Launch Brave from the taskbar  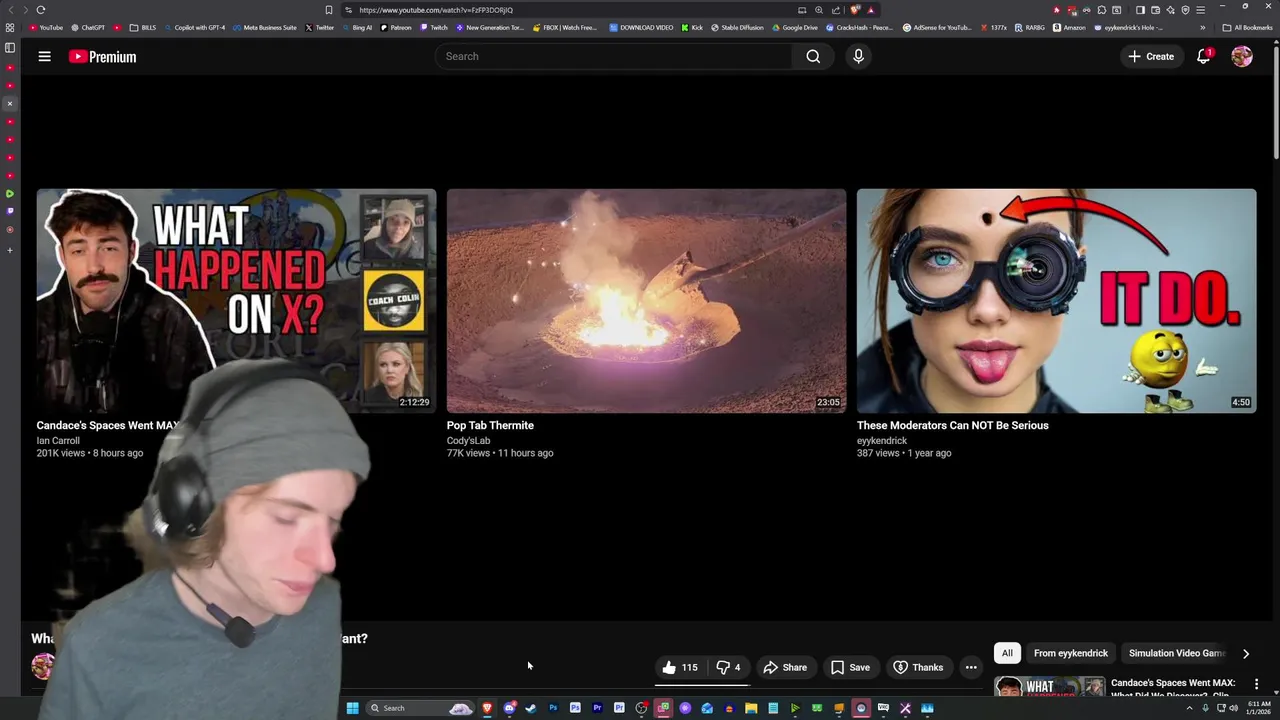coord(487,708)
